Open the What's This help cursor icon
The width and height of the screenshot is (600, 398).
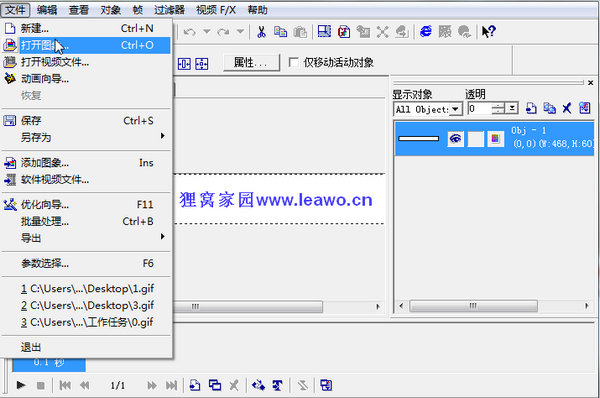(489, 31)
